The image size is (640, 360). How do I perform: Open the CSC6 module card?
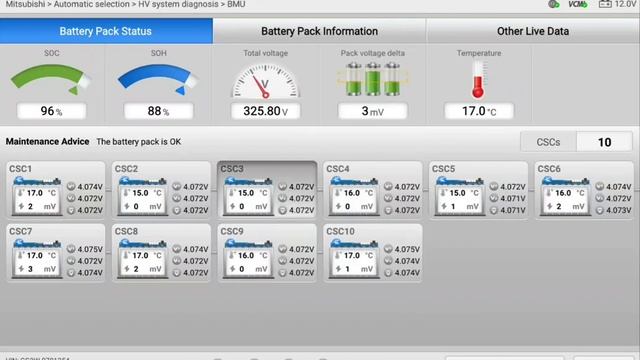pos(584,190)
